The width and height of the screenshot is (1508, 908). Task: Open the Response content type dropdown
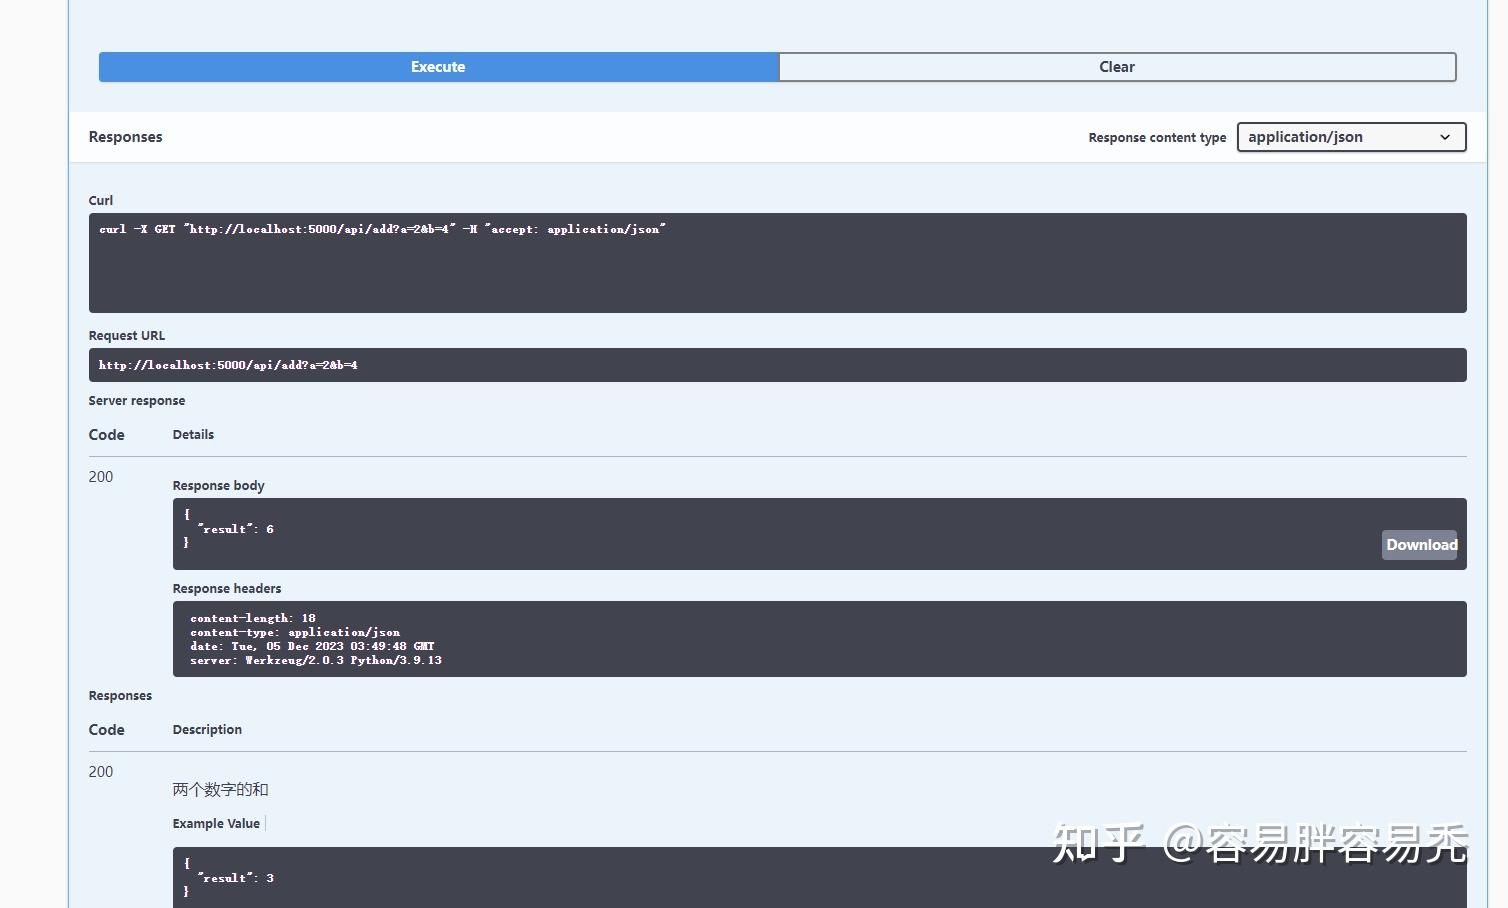click(x=1350, y=137)
